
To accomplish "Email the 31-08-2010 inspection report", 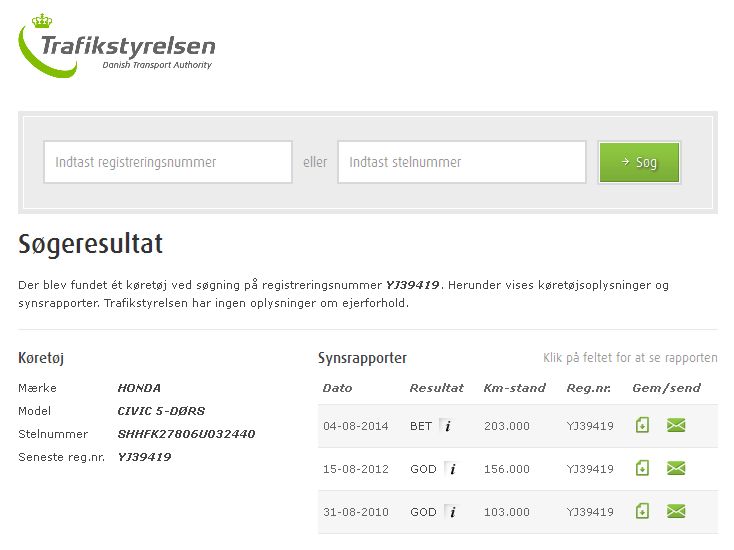I will click(x=676, y=511).
